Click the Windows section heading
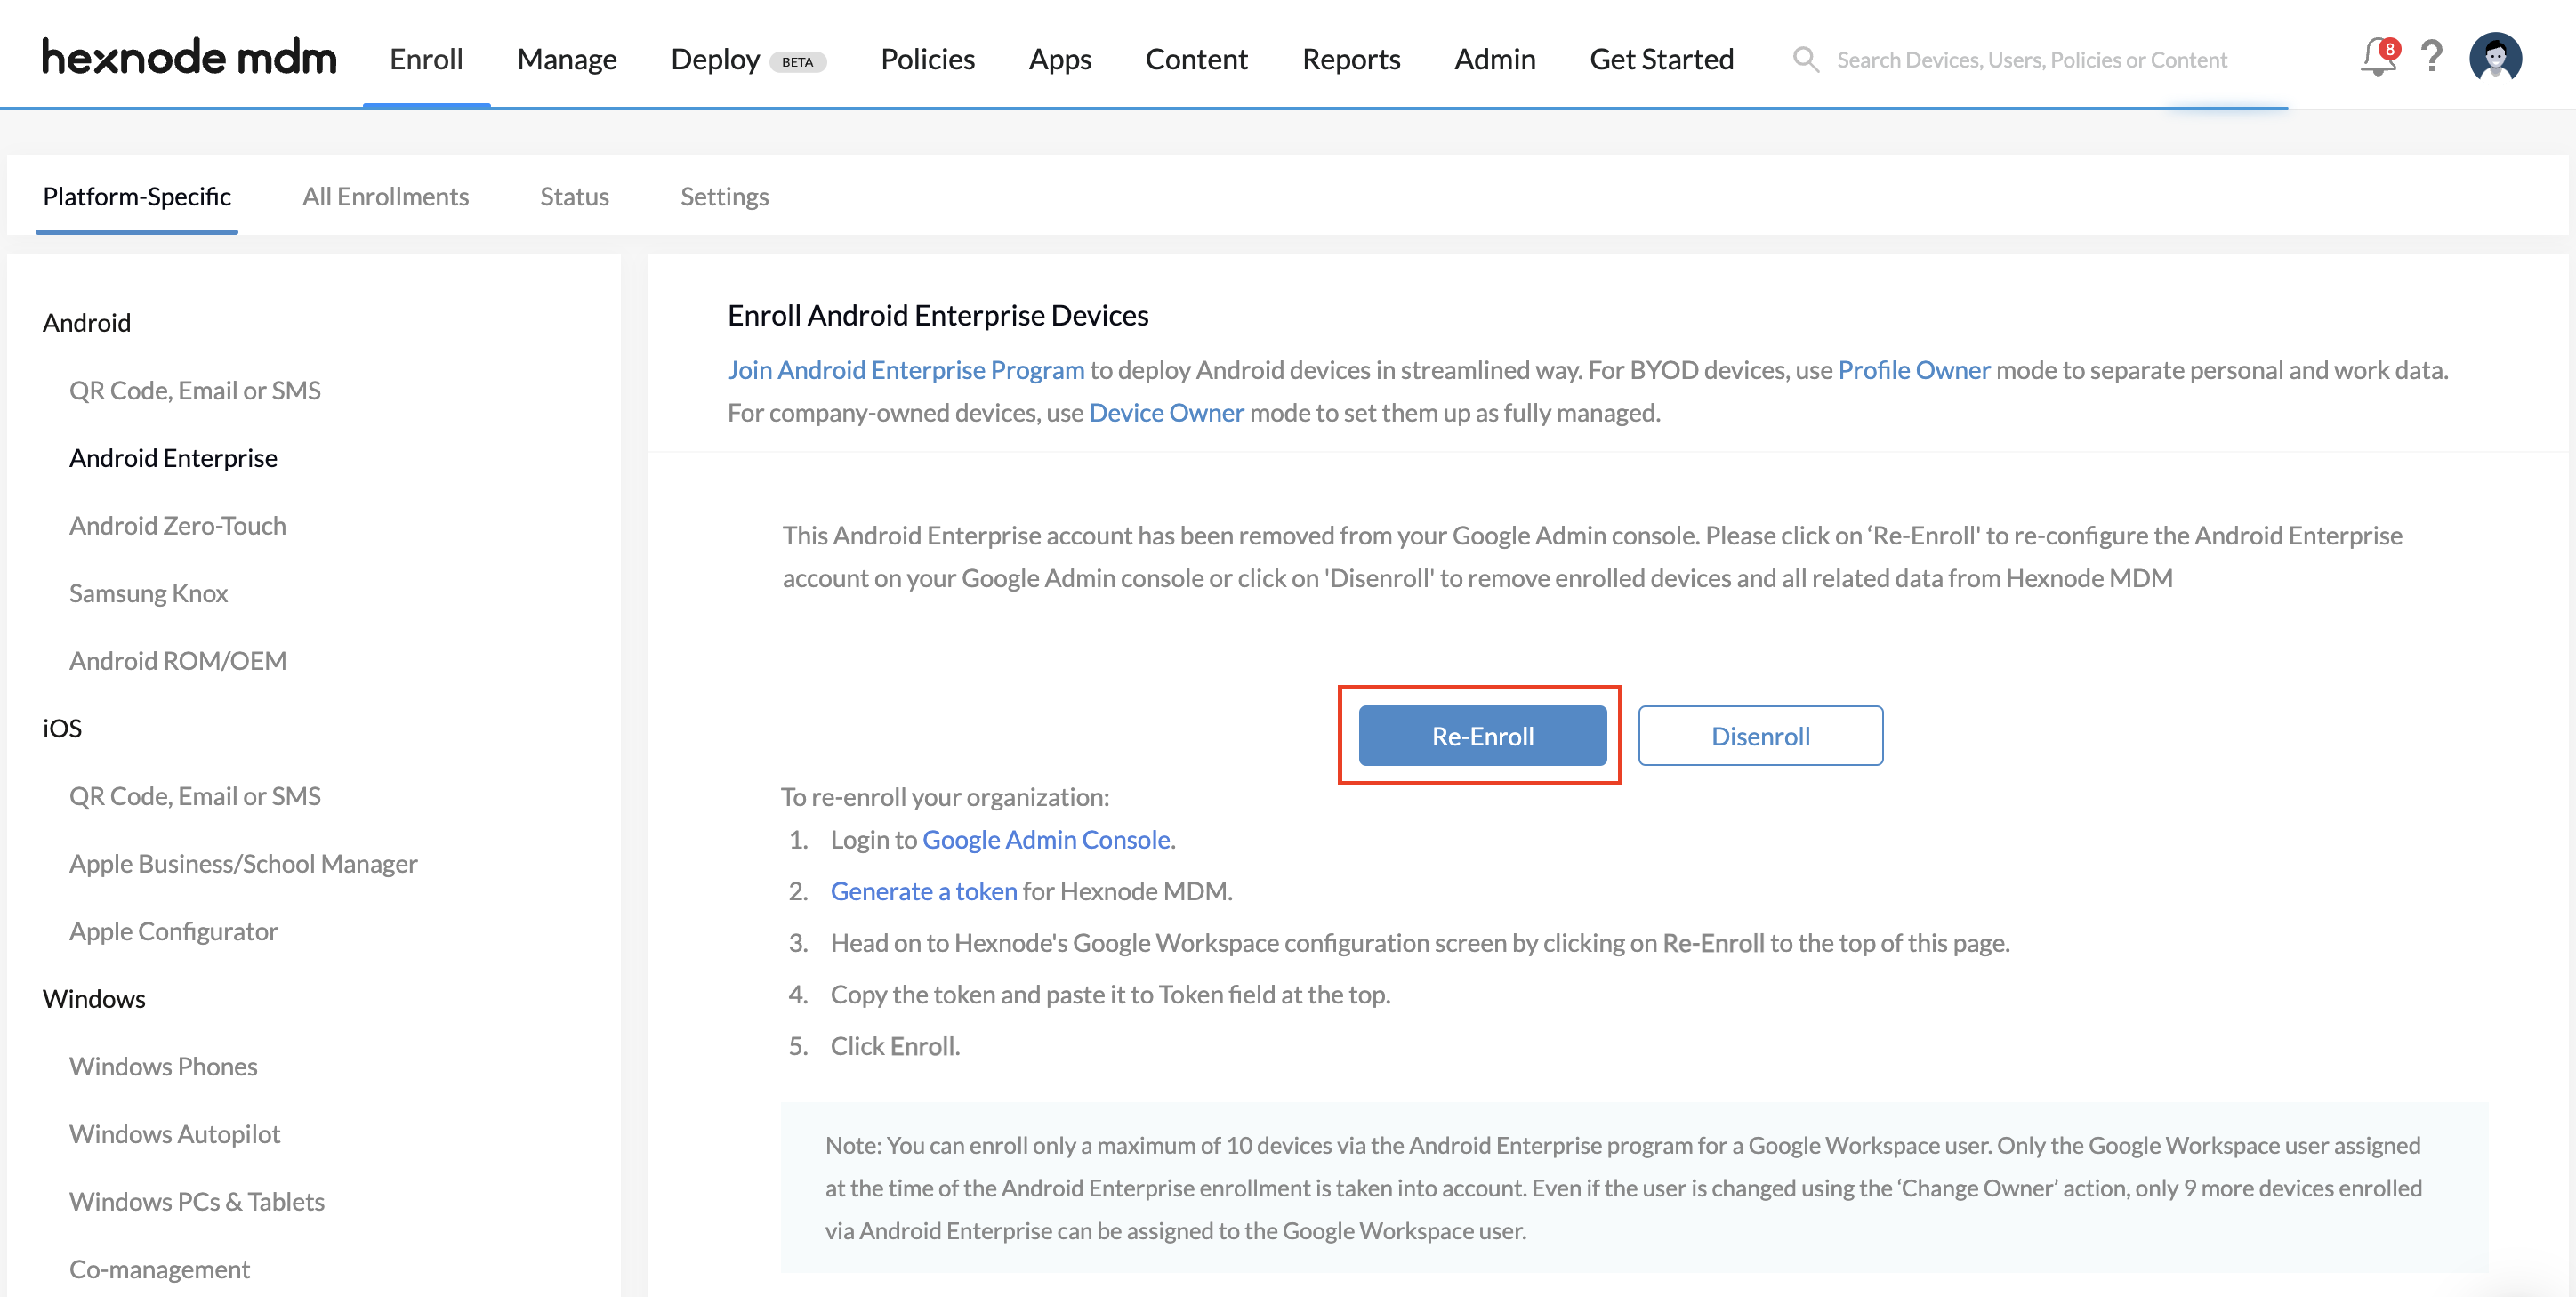 tap(93, 998)
